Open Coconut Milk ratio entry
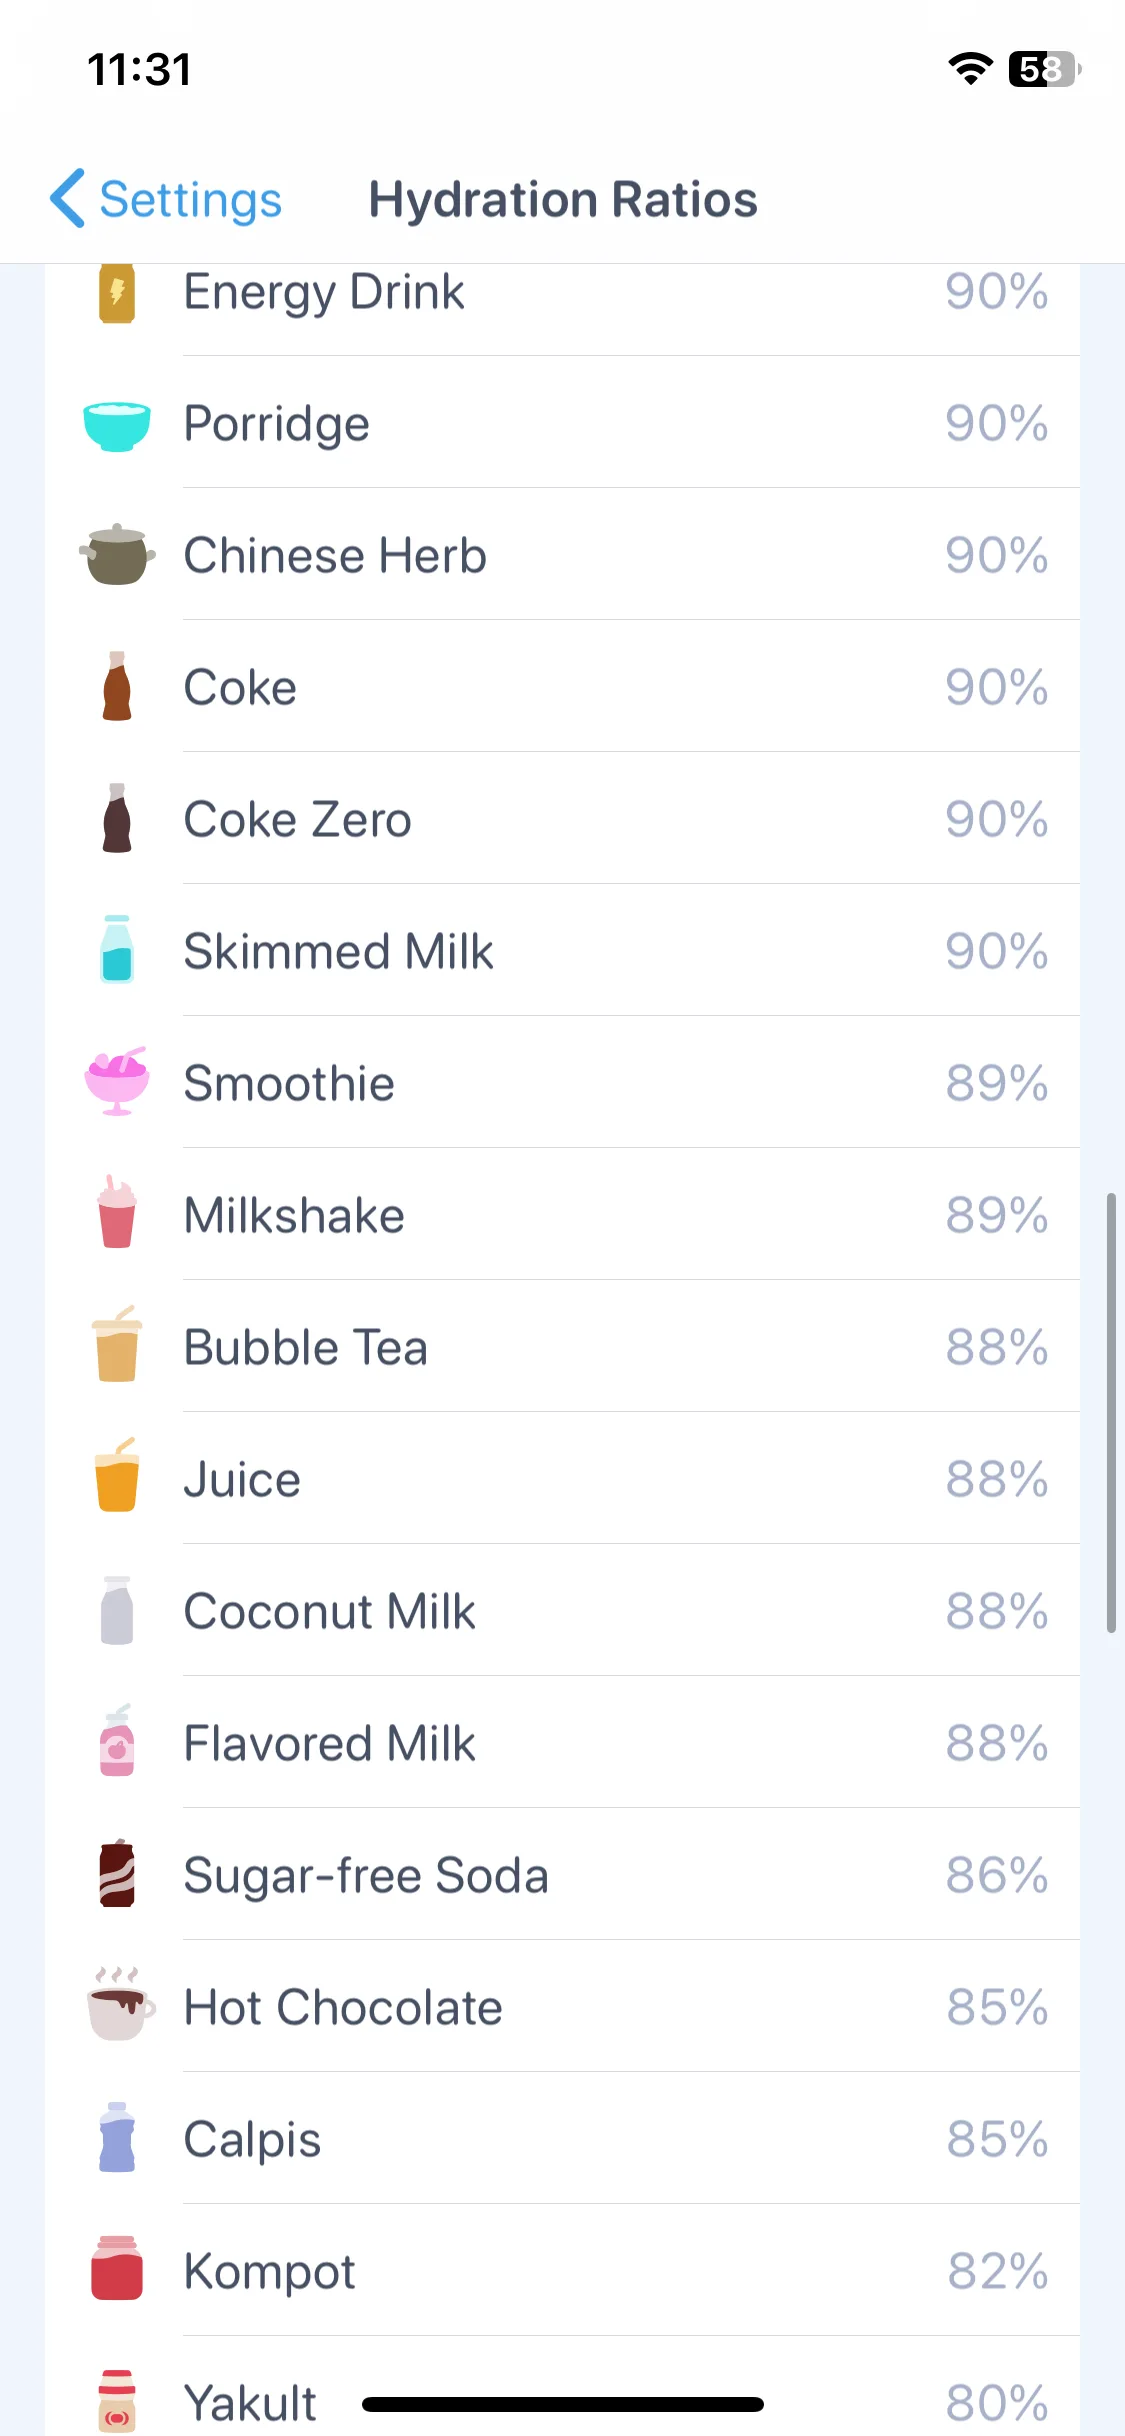Screen dimensions: 1125x2436 coord(562,1611)
